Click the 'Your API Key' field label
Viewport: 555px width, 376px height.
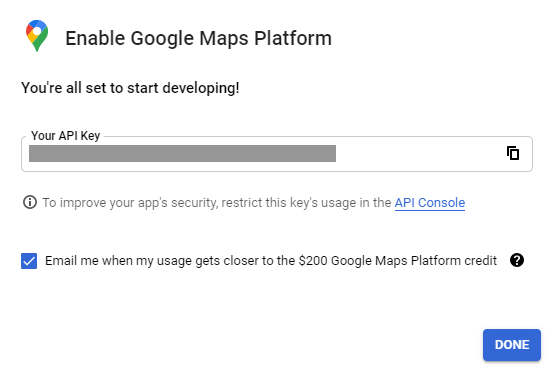(65, 136)
